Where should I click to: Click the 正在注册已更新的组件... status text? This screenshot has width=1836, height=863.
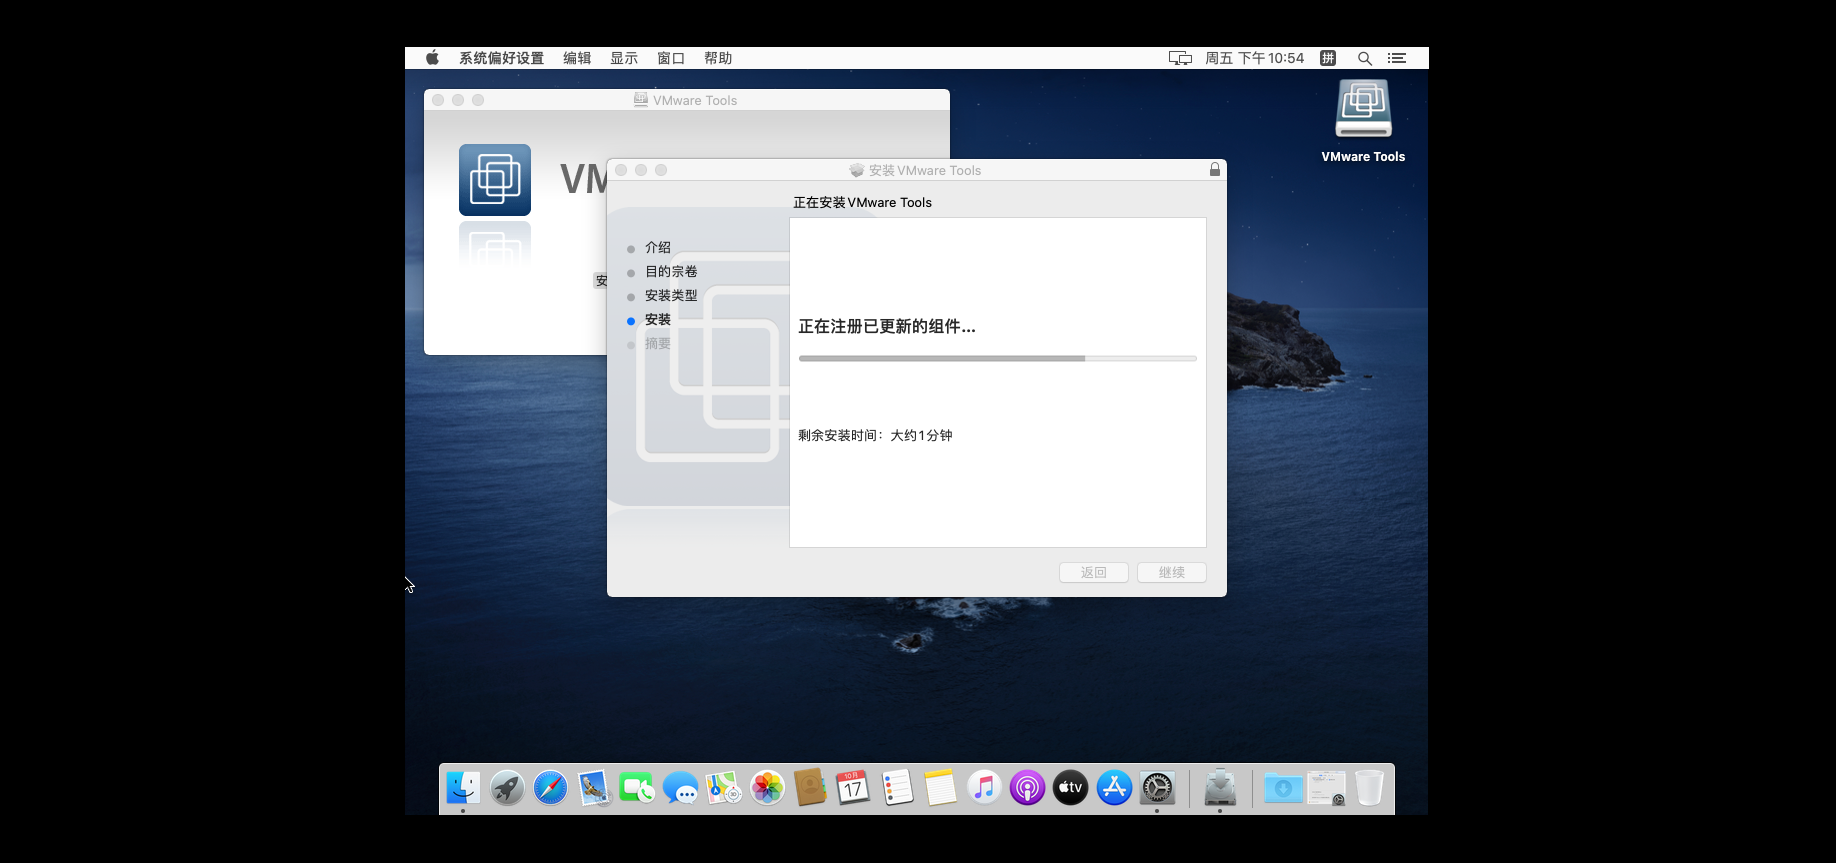887,326
